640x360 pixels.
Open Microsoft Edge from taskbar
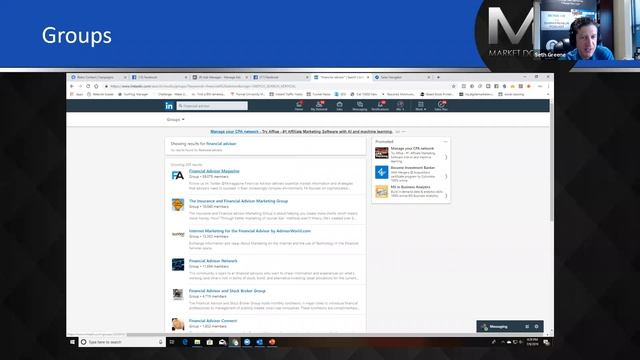click(x=185, y=342)
